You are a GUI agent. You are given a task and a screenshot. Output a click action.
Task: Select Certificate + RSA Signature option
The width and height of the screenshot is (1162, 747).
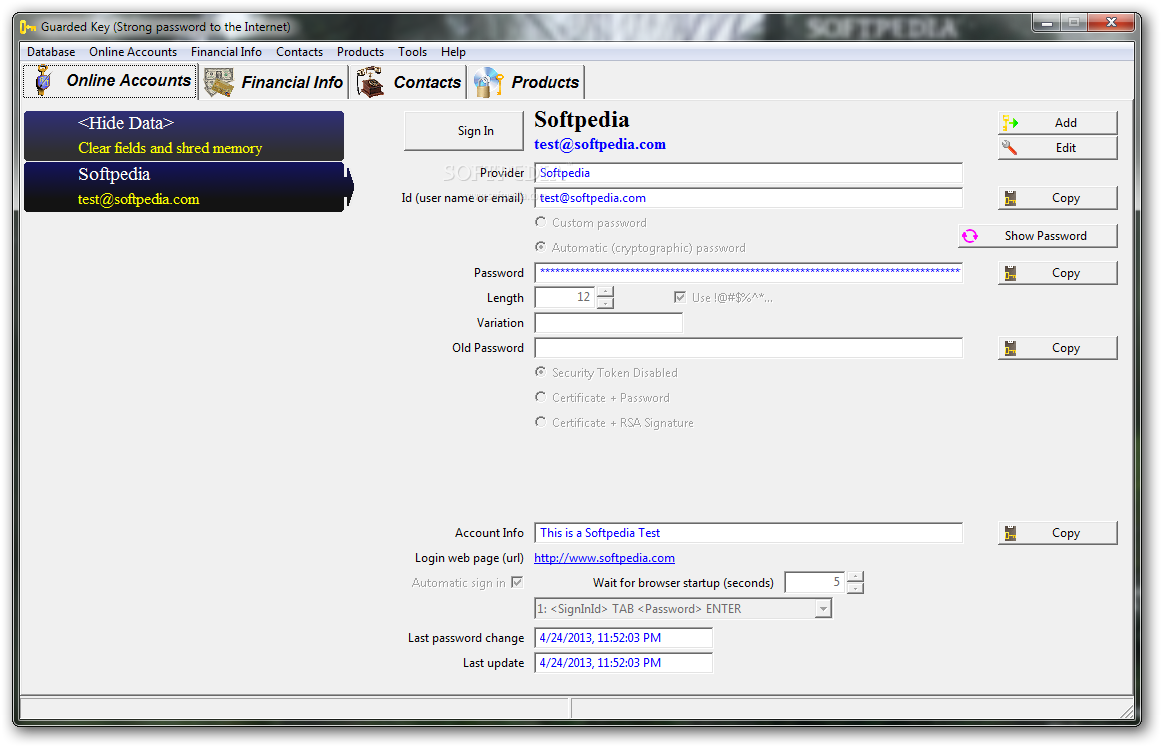(x=541, y=422)
